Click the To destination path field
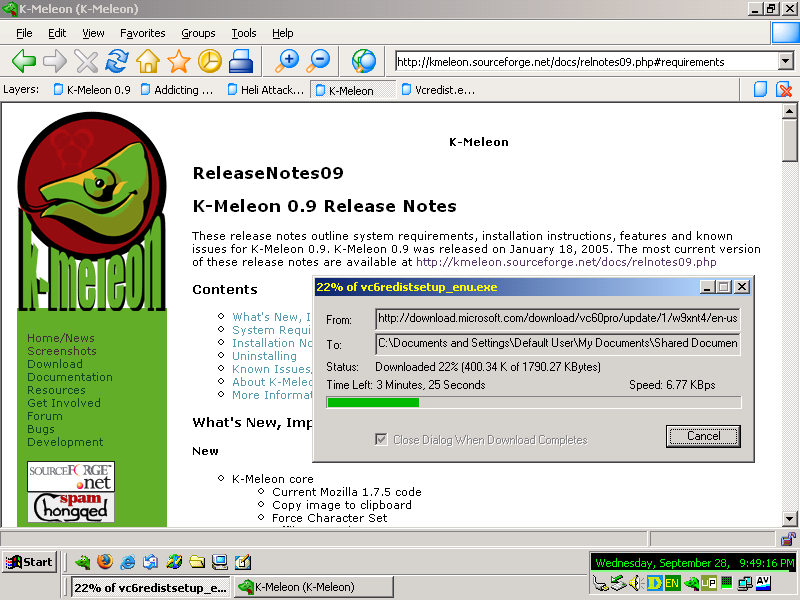This screenshot has height=600, width=800. point(558,343)
